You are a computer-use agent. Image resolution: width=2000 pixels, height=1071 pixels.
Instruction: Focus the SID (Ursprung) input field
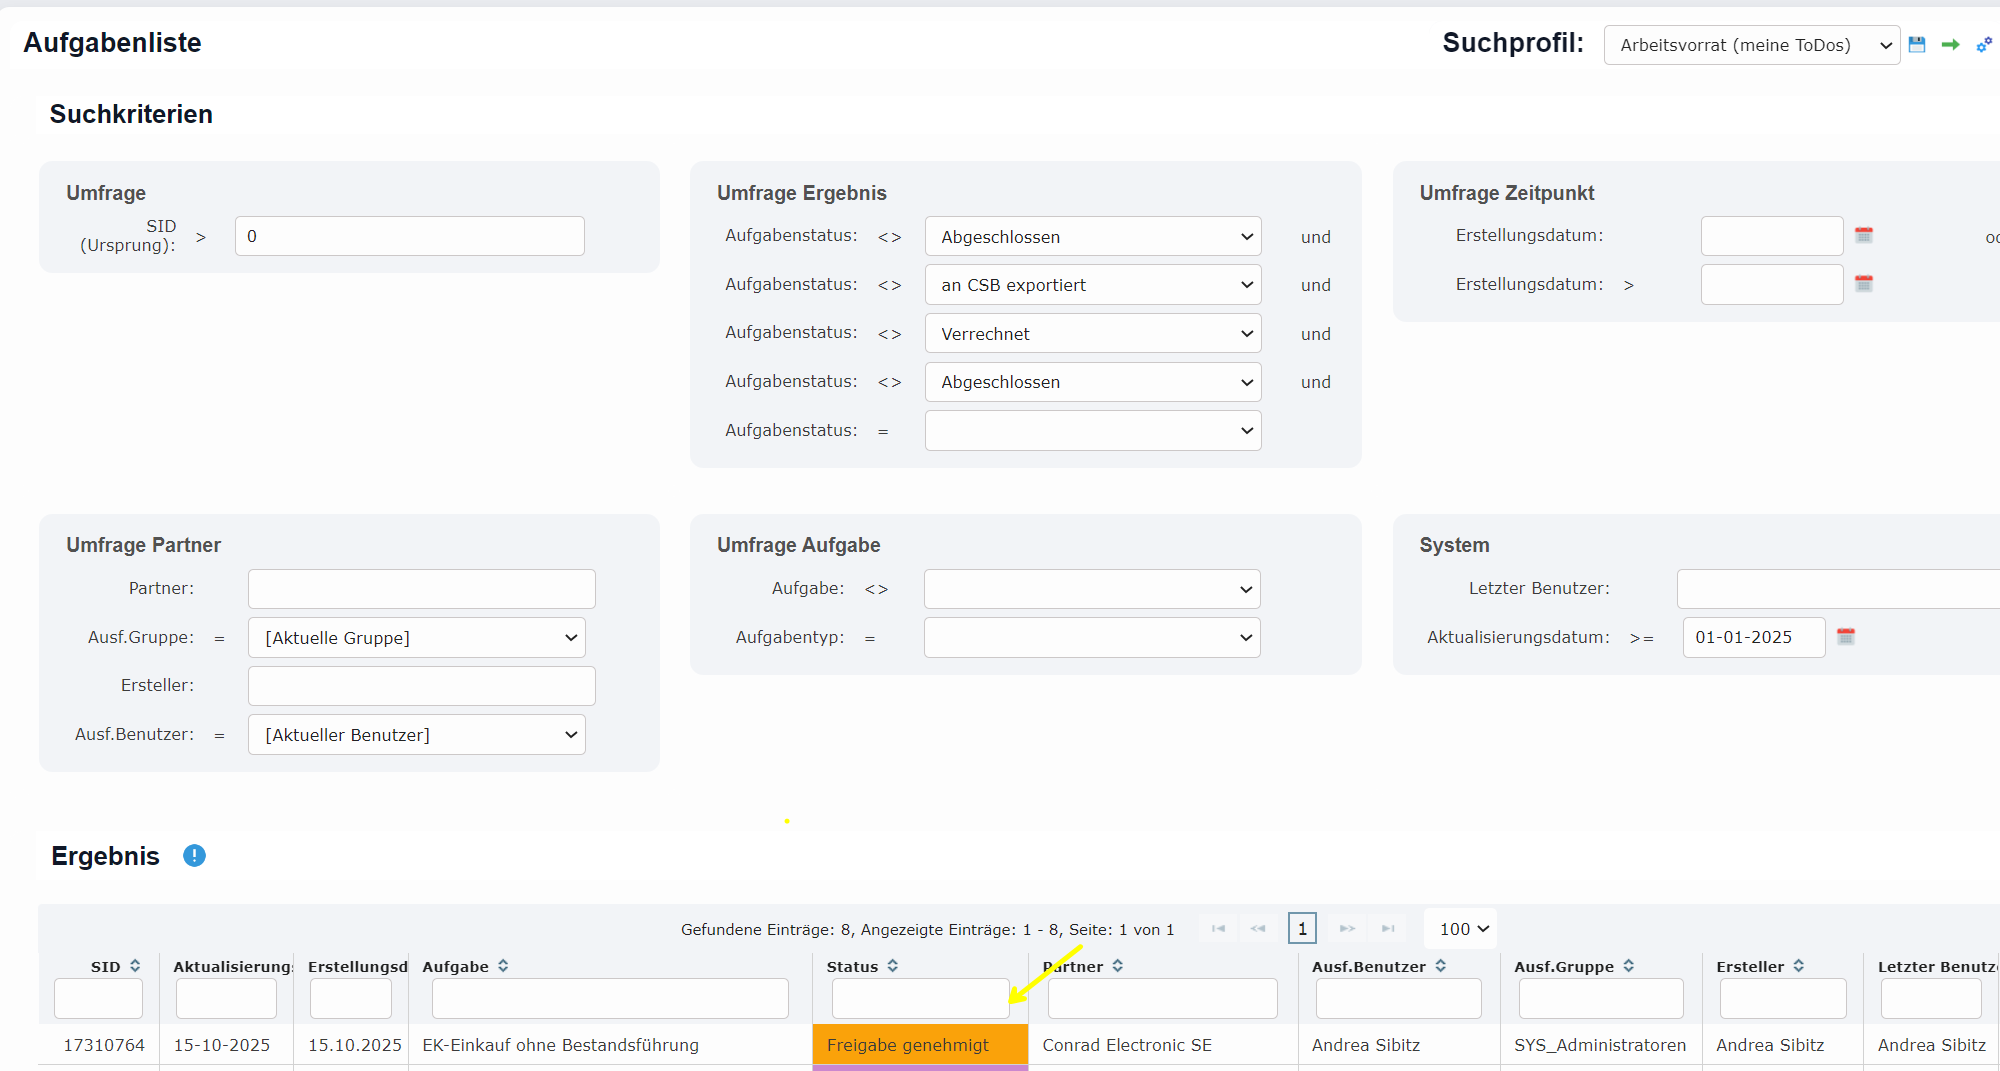point(409,237)
